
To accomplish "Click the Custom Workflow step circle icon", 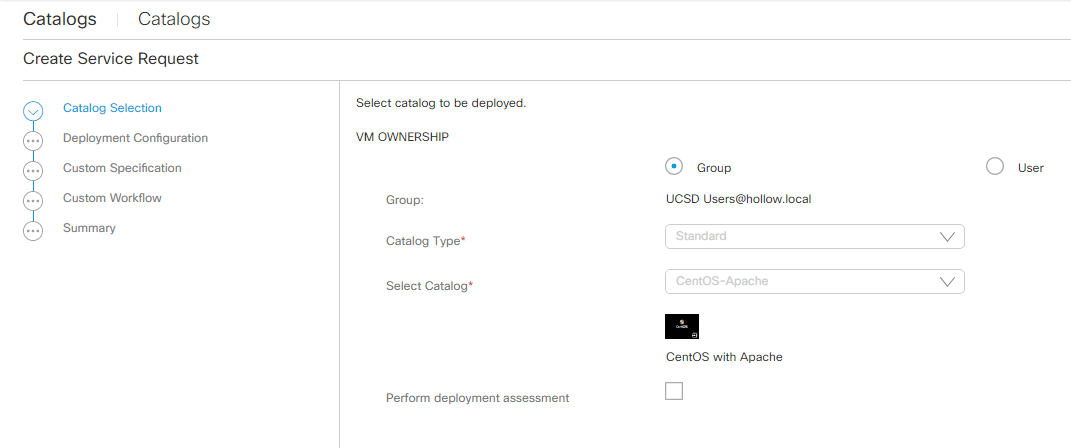I will [33, 201].
